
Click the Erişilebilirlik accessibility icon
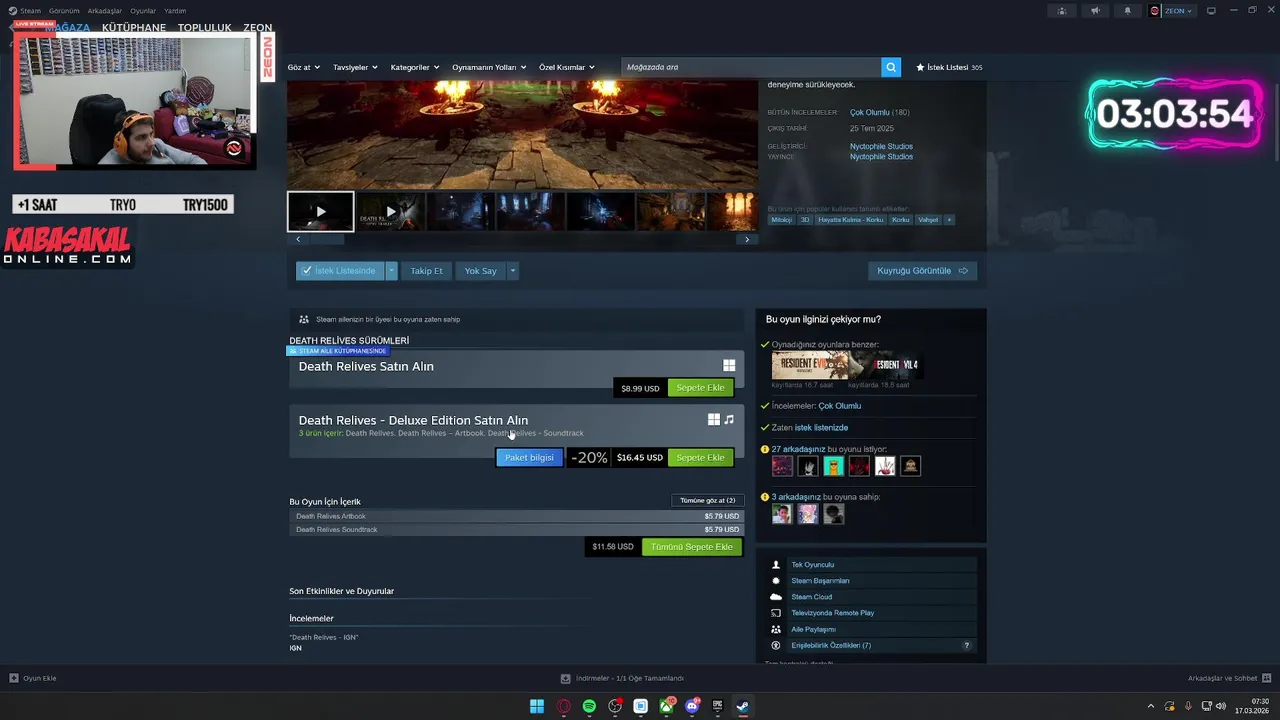pos(776,645)
